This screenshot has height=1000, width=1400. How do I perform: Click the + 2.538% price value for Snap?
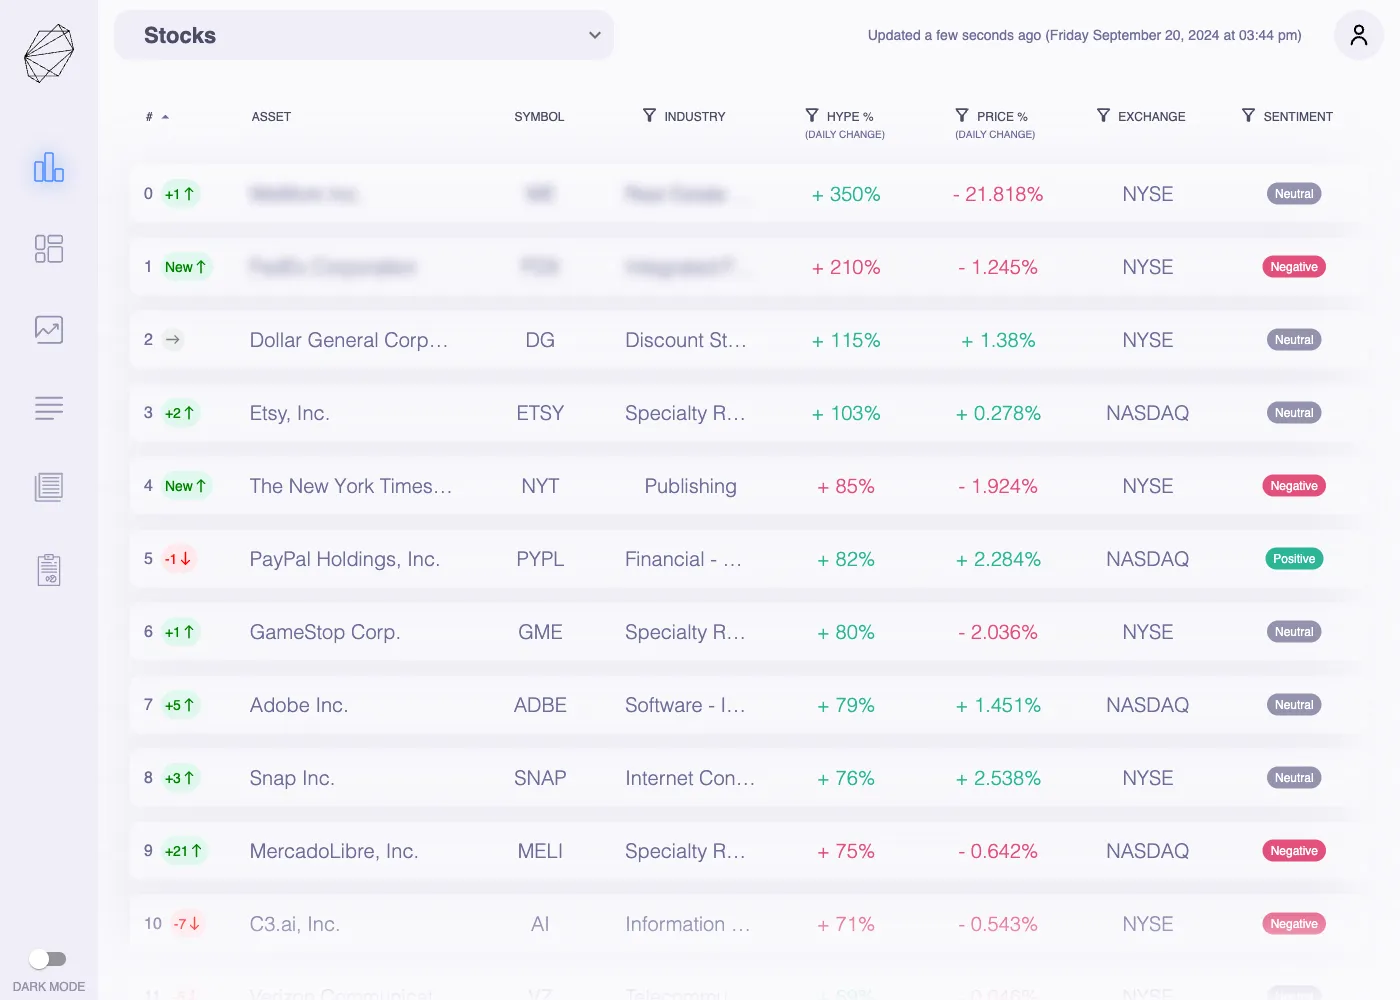(x=998, y=778)
